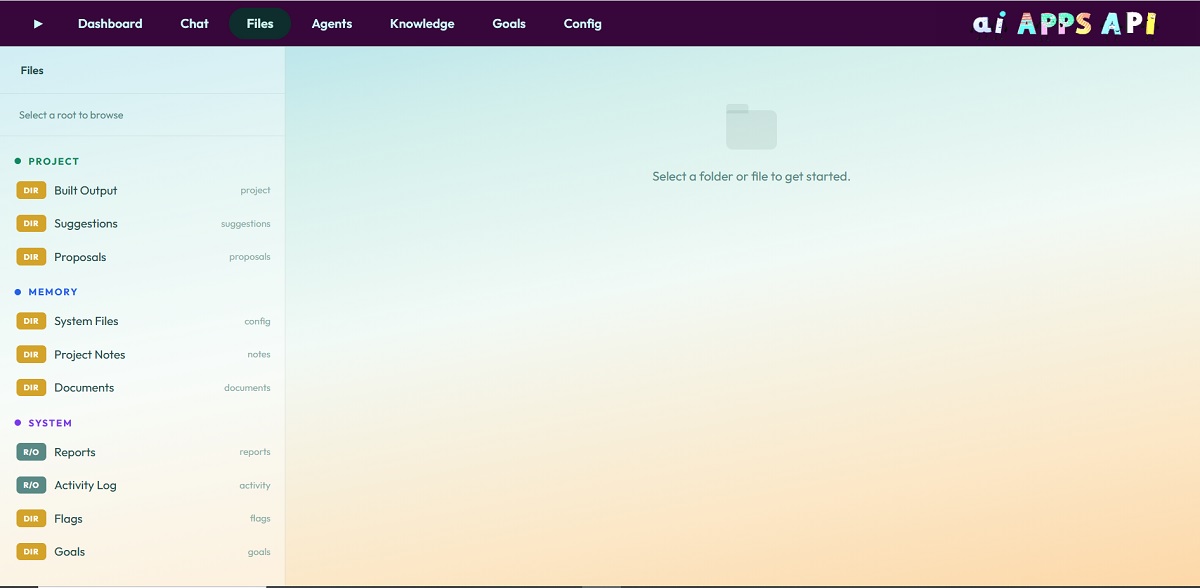Click the DIR badge beside sidebar Goals
The width and height of the screenshot is (1200, 588).
tap(31, 552)
